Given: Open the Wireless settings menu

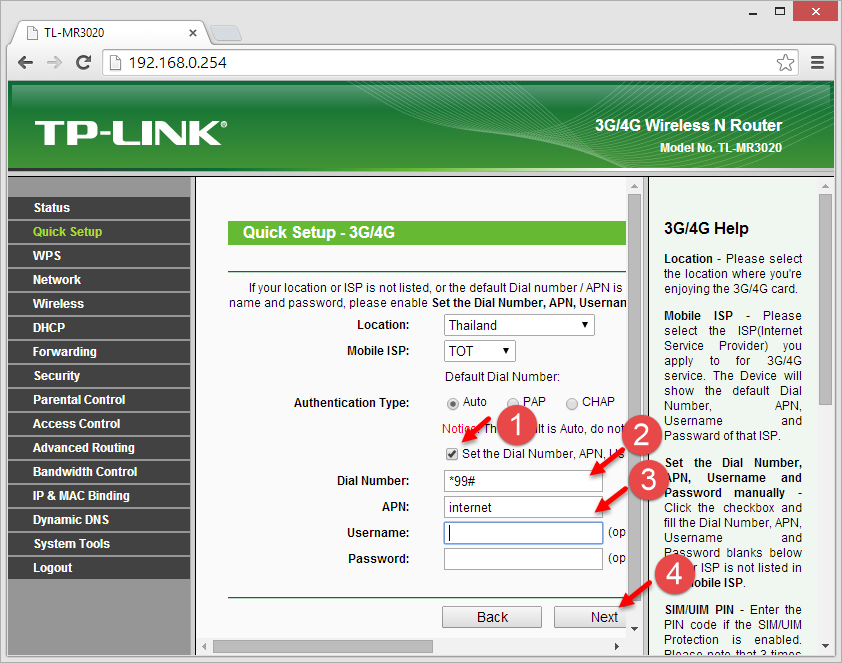Looking at the screenshot, I should pos(99,304).
